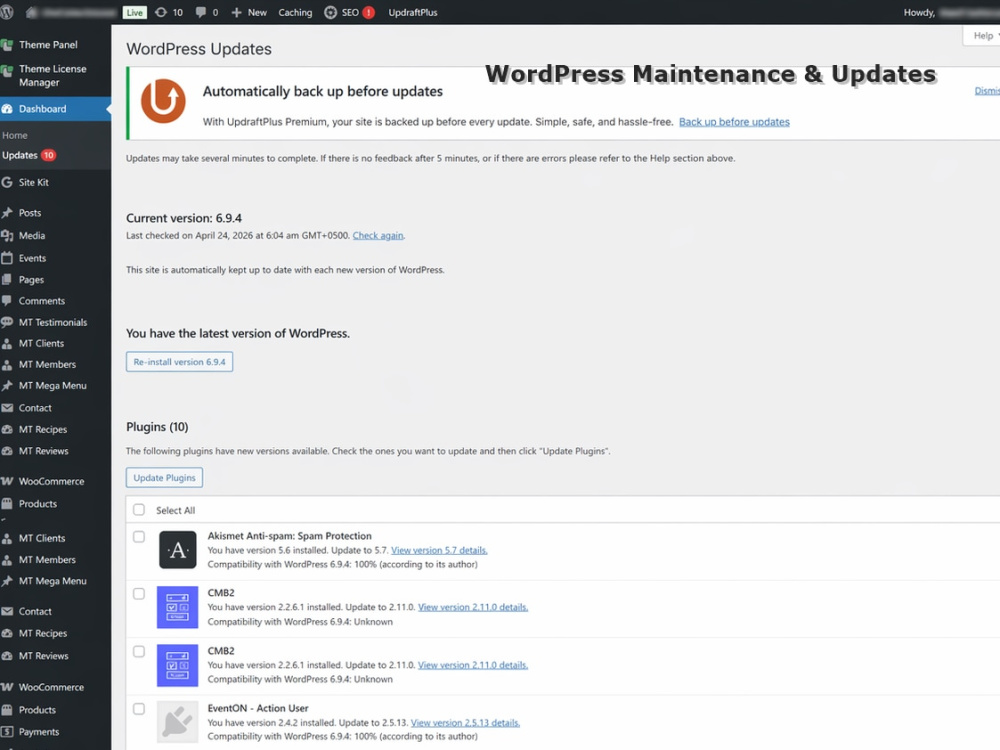Click the admin bar updates icon showing 10
Screen dimensions: 1000x750
tap(161, 12)
